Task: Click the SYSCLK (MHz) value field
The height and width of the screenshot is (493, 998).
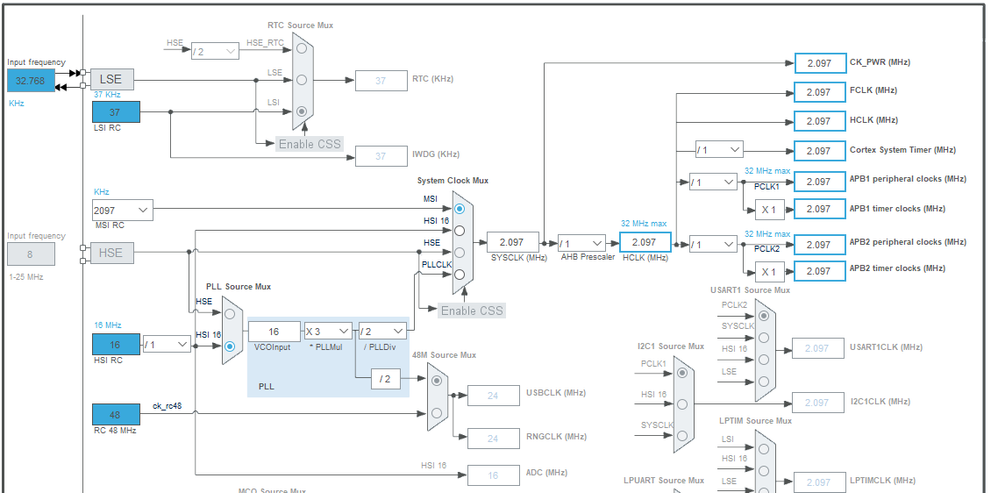Action: coord(512,242)
